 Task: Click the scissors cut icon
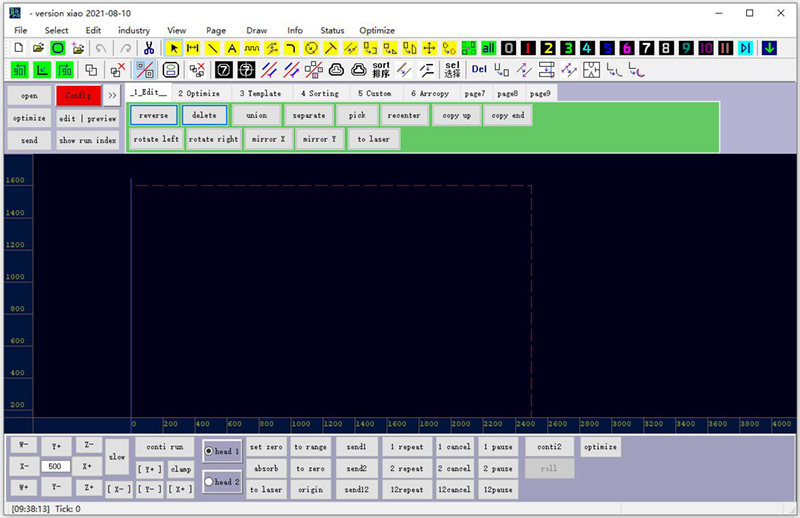pyautogui.click(x=149, y=48)
